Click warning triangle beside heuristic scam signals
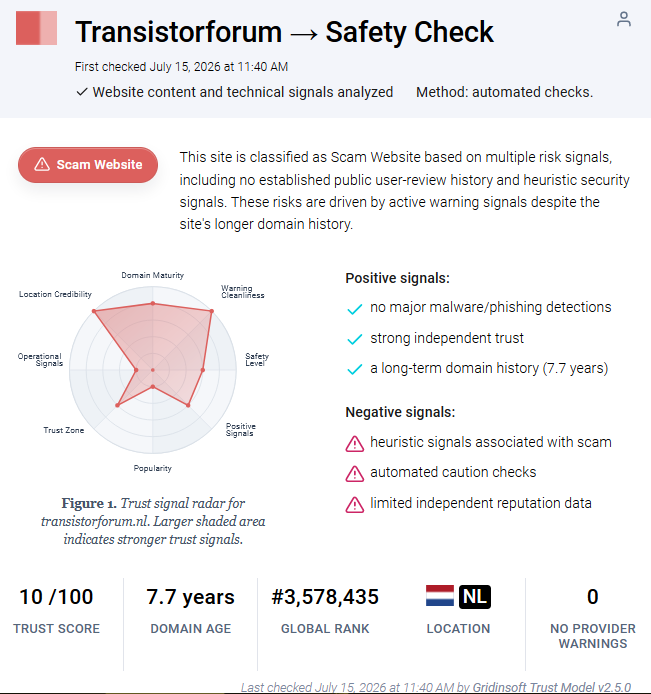 [354, 443]
